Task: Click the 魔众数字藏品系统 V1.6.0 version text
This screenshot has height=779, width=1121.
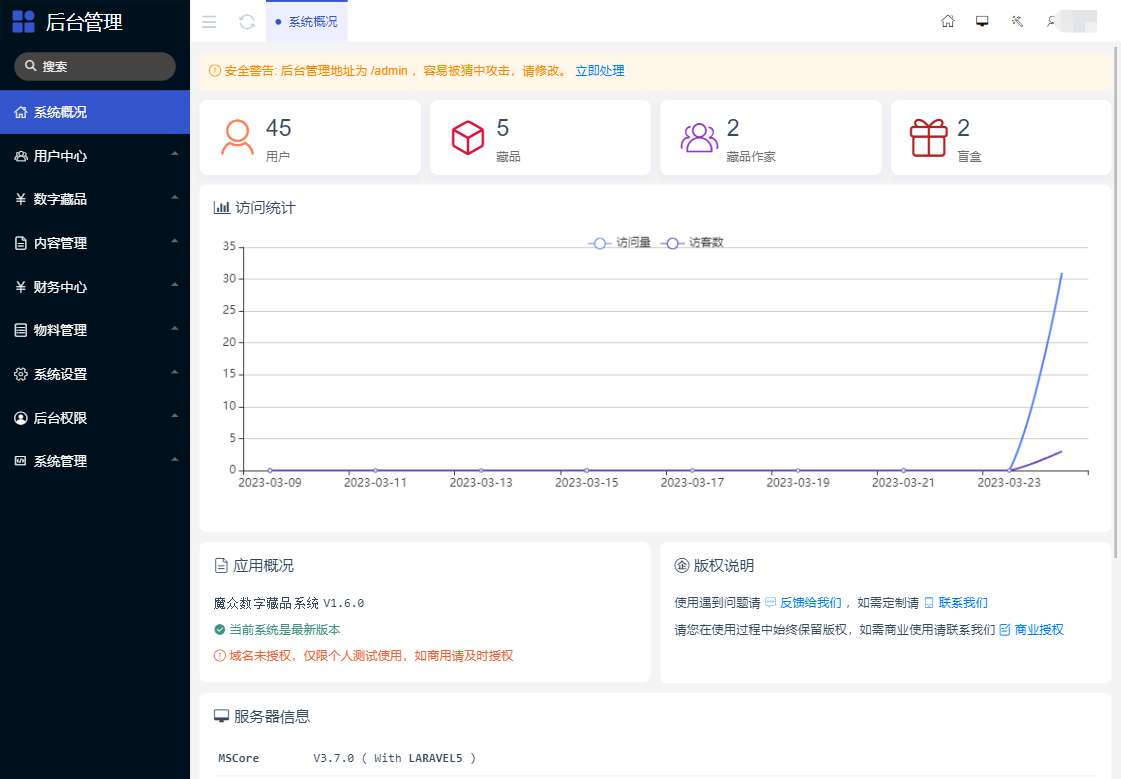Action: point(289,603)
